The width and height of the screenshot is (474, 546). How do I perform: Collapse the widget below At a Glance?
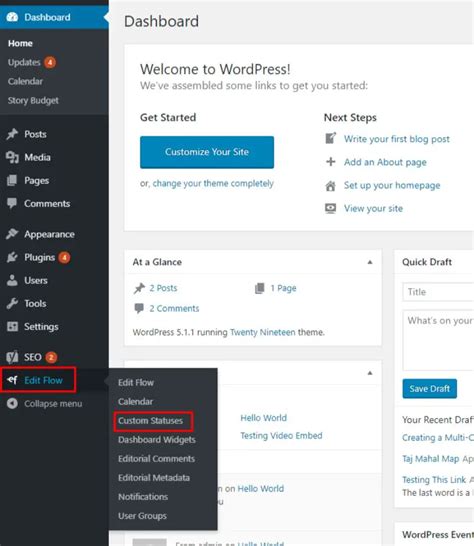tap(370, 373)
